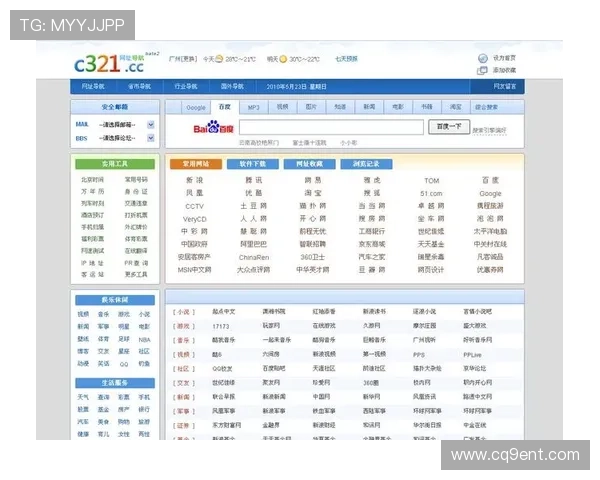Open the 网易 site link
This screenshot has height=480, width=600.
point(313,180)
